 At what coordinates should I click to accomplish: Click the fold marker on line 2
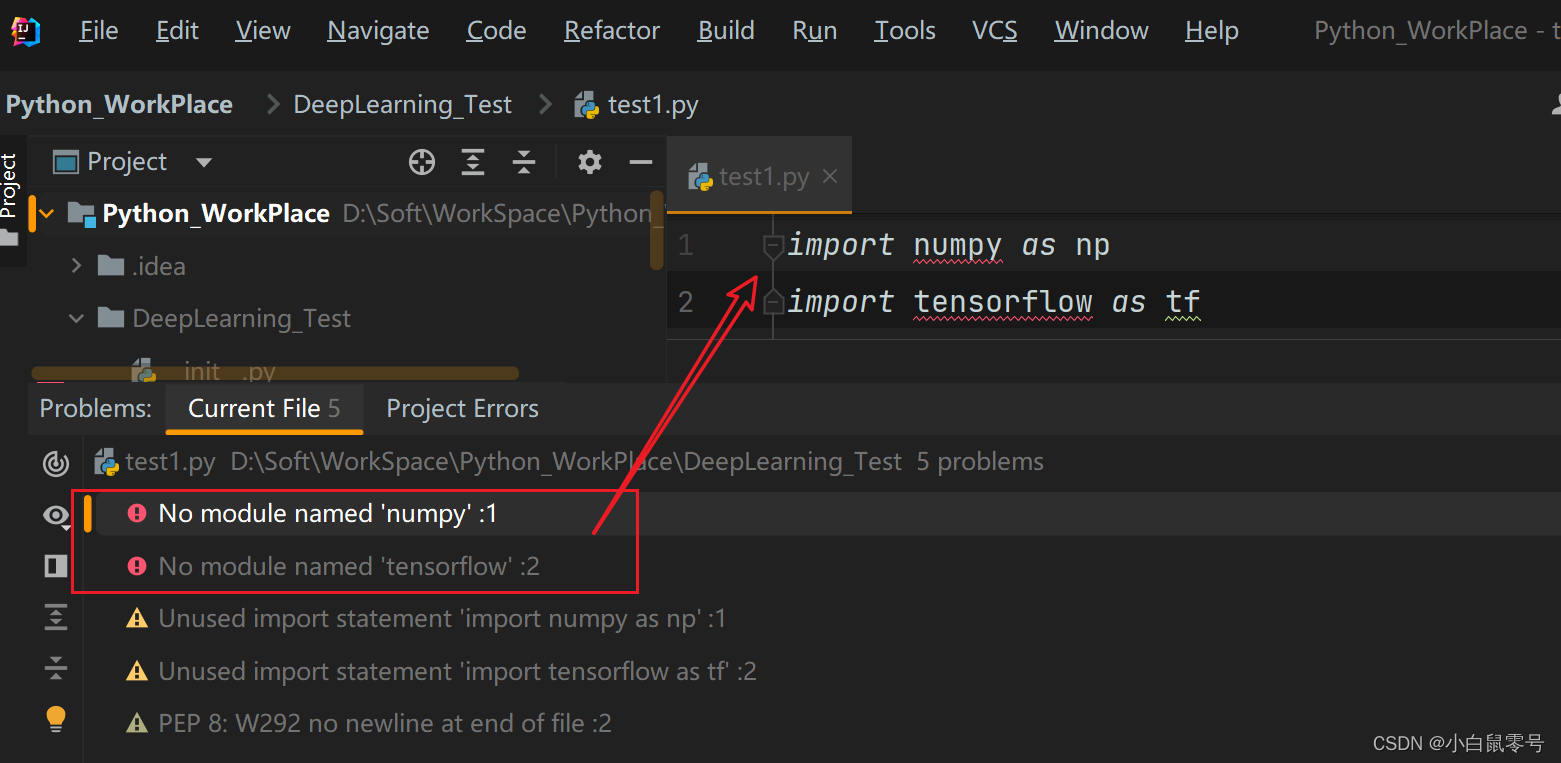[x=773, y=301]
